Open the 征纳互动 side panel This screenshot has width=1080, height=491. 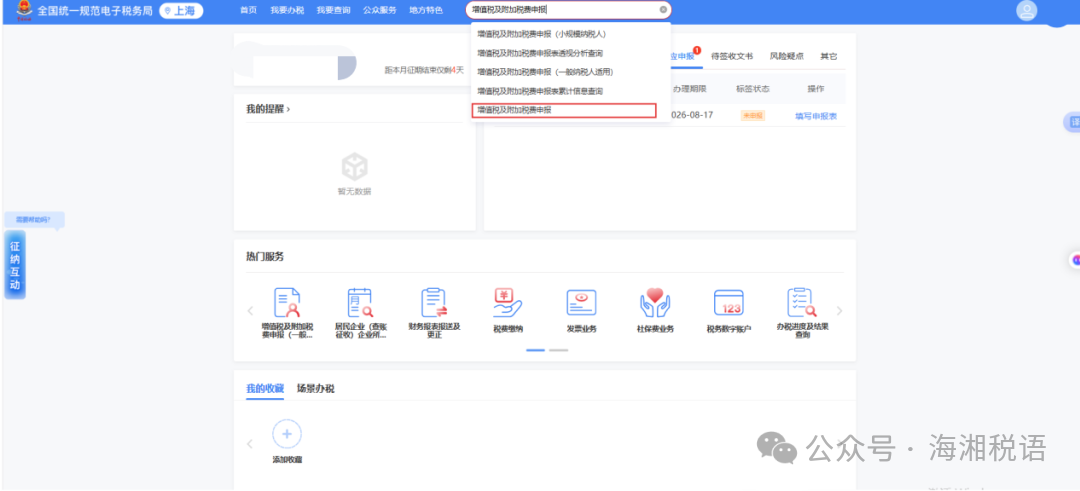coord(14,265)
